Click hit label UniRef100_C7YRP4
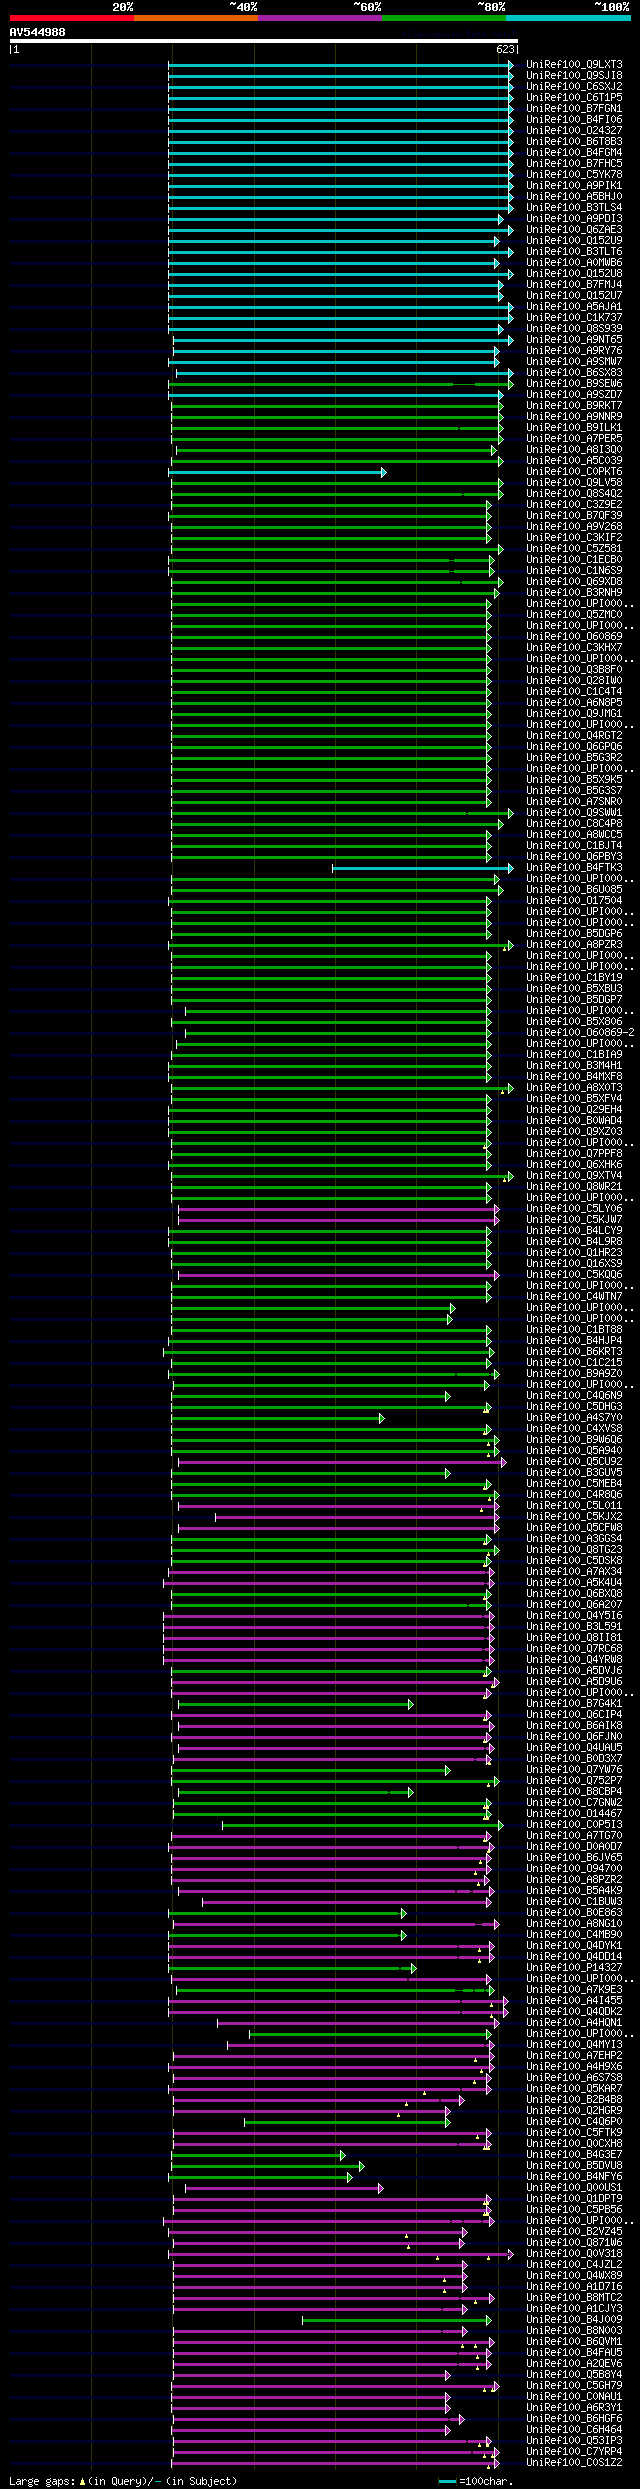The image size is (640, 2489). (574, 2452)
